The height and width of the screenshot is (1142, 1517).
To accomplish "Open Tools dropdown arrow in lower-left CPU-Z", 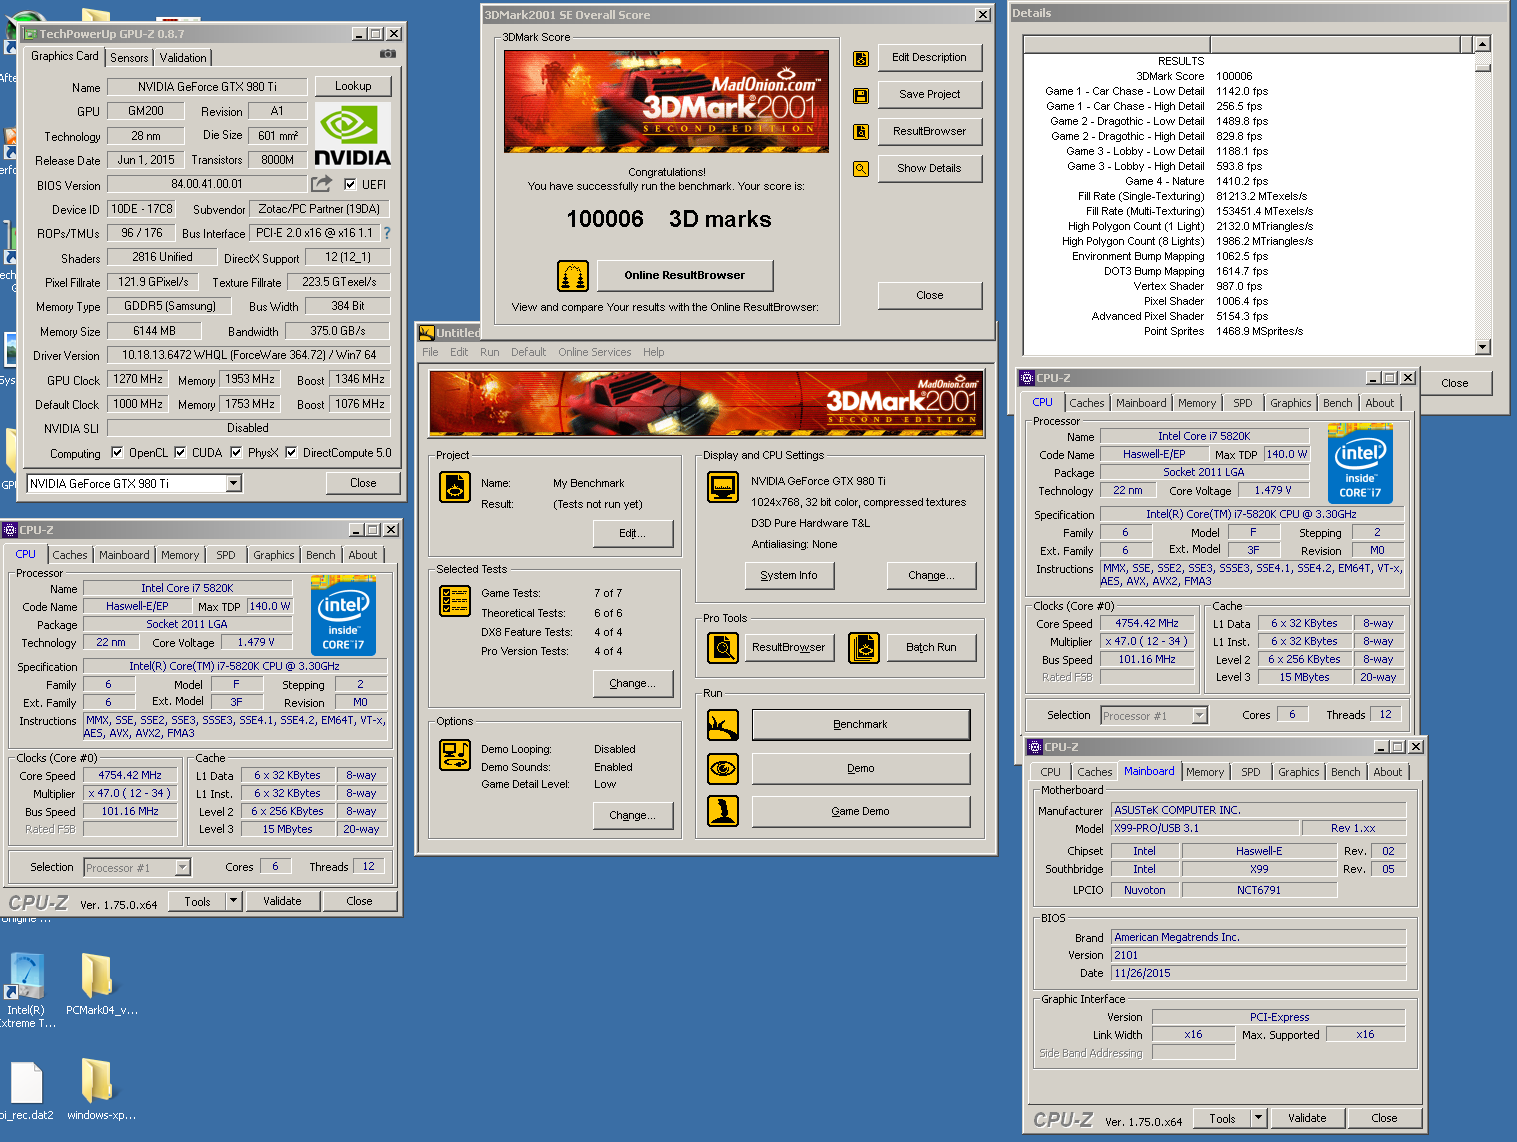I will click(x=234, y=901).
